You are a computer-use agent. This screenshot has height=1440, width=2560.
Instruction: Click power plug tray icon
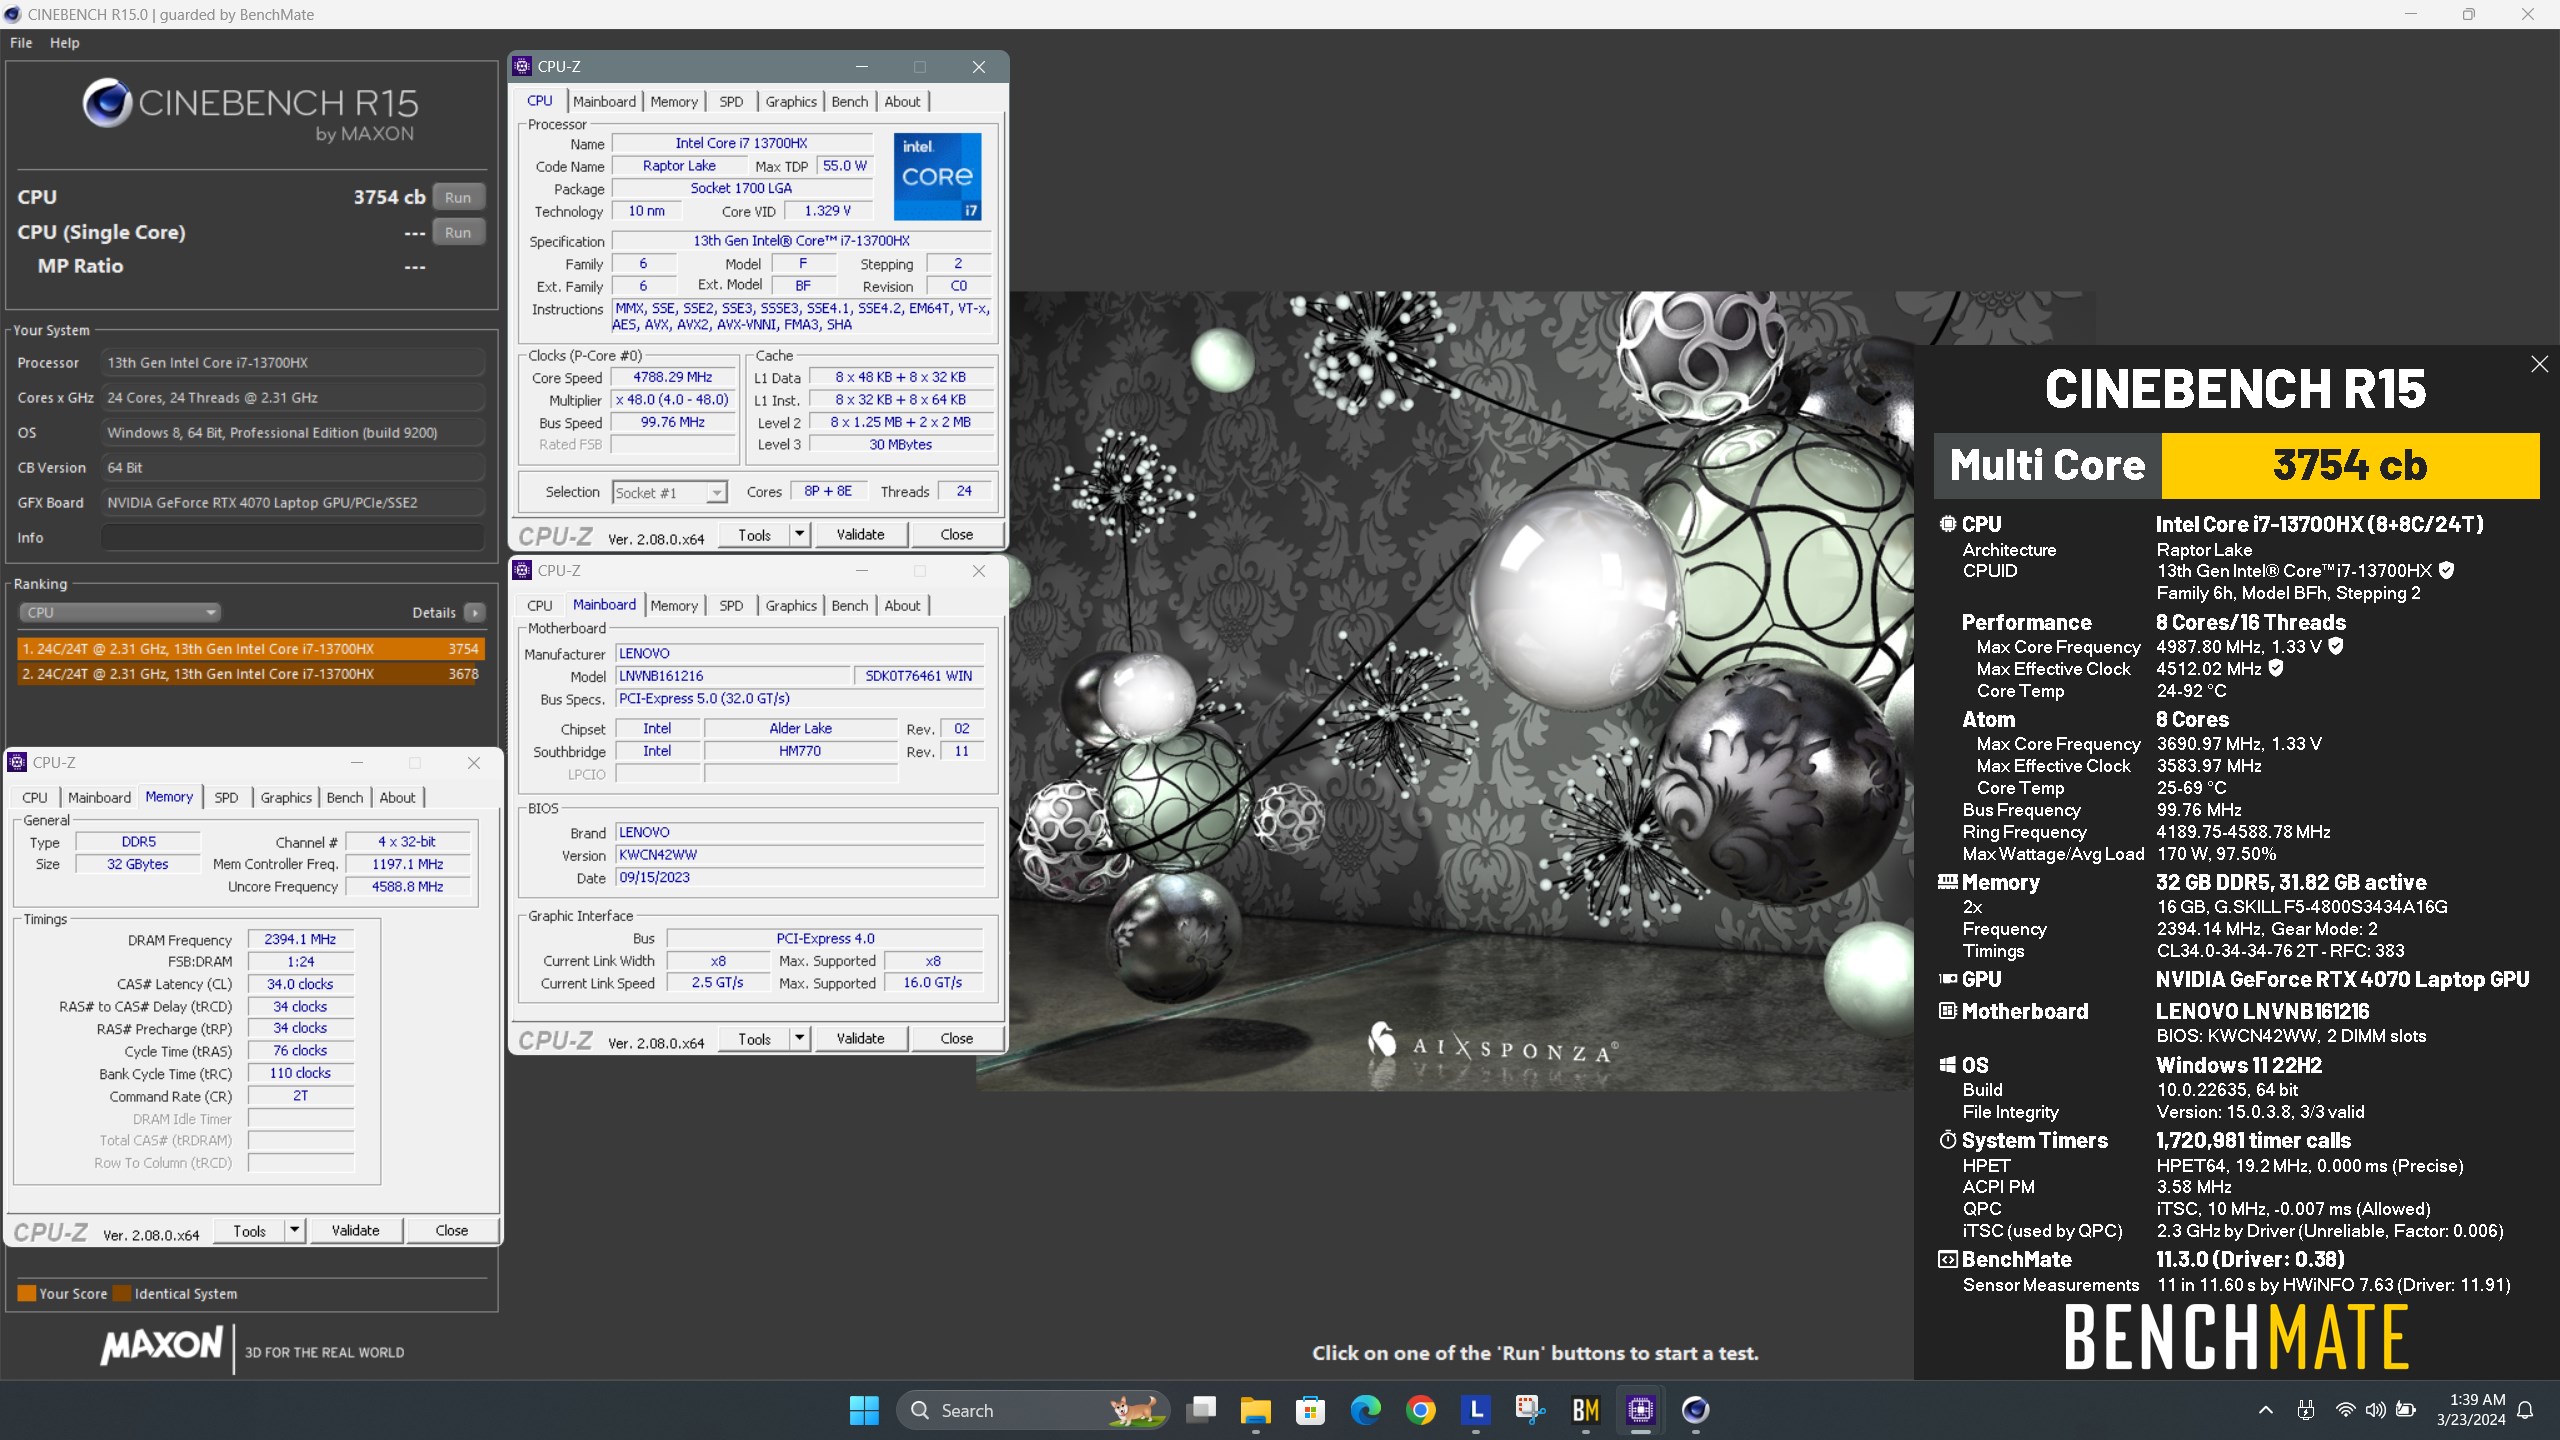tap(2306, 1410)
